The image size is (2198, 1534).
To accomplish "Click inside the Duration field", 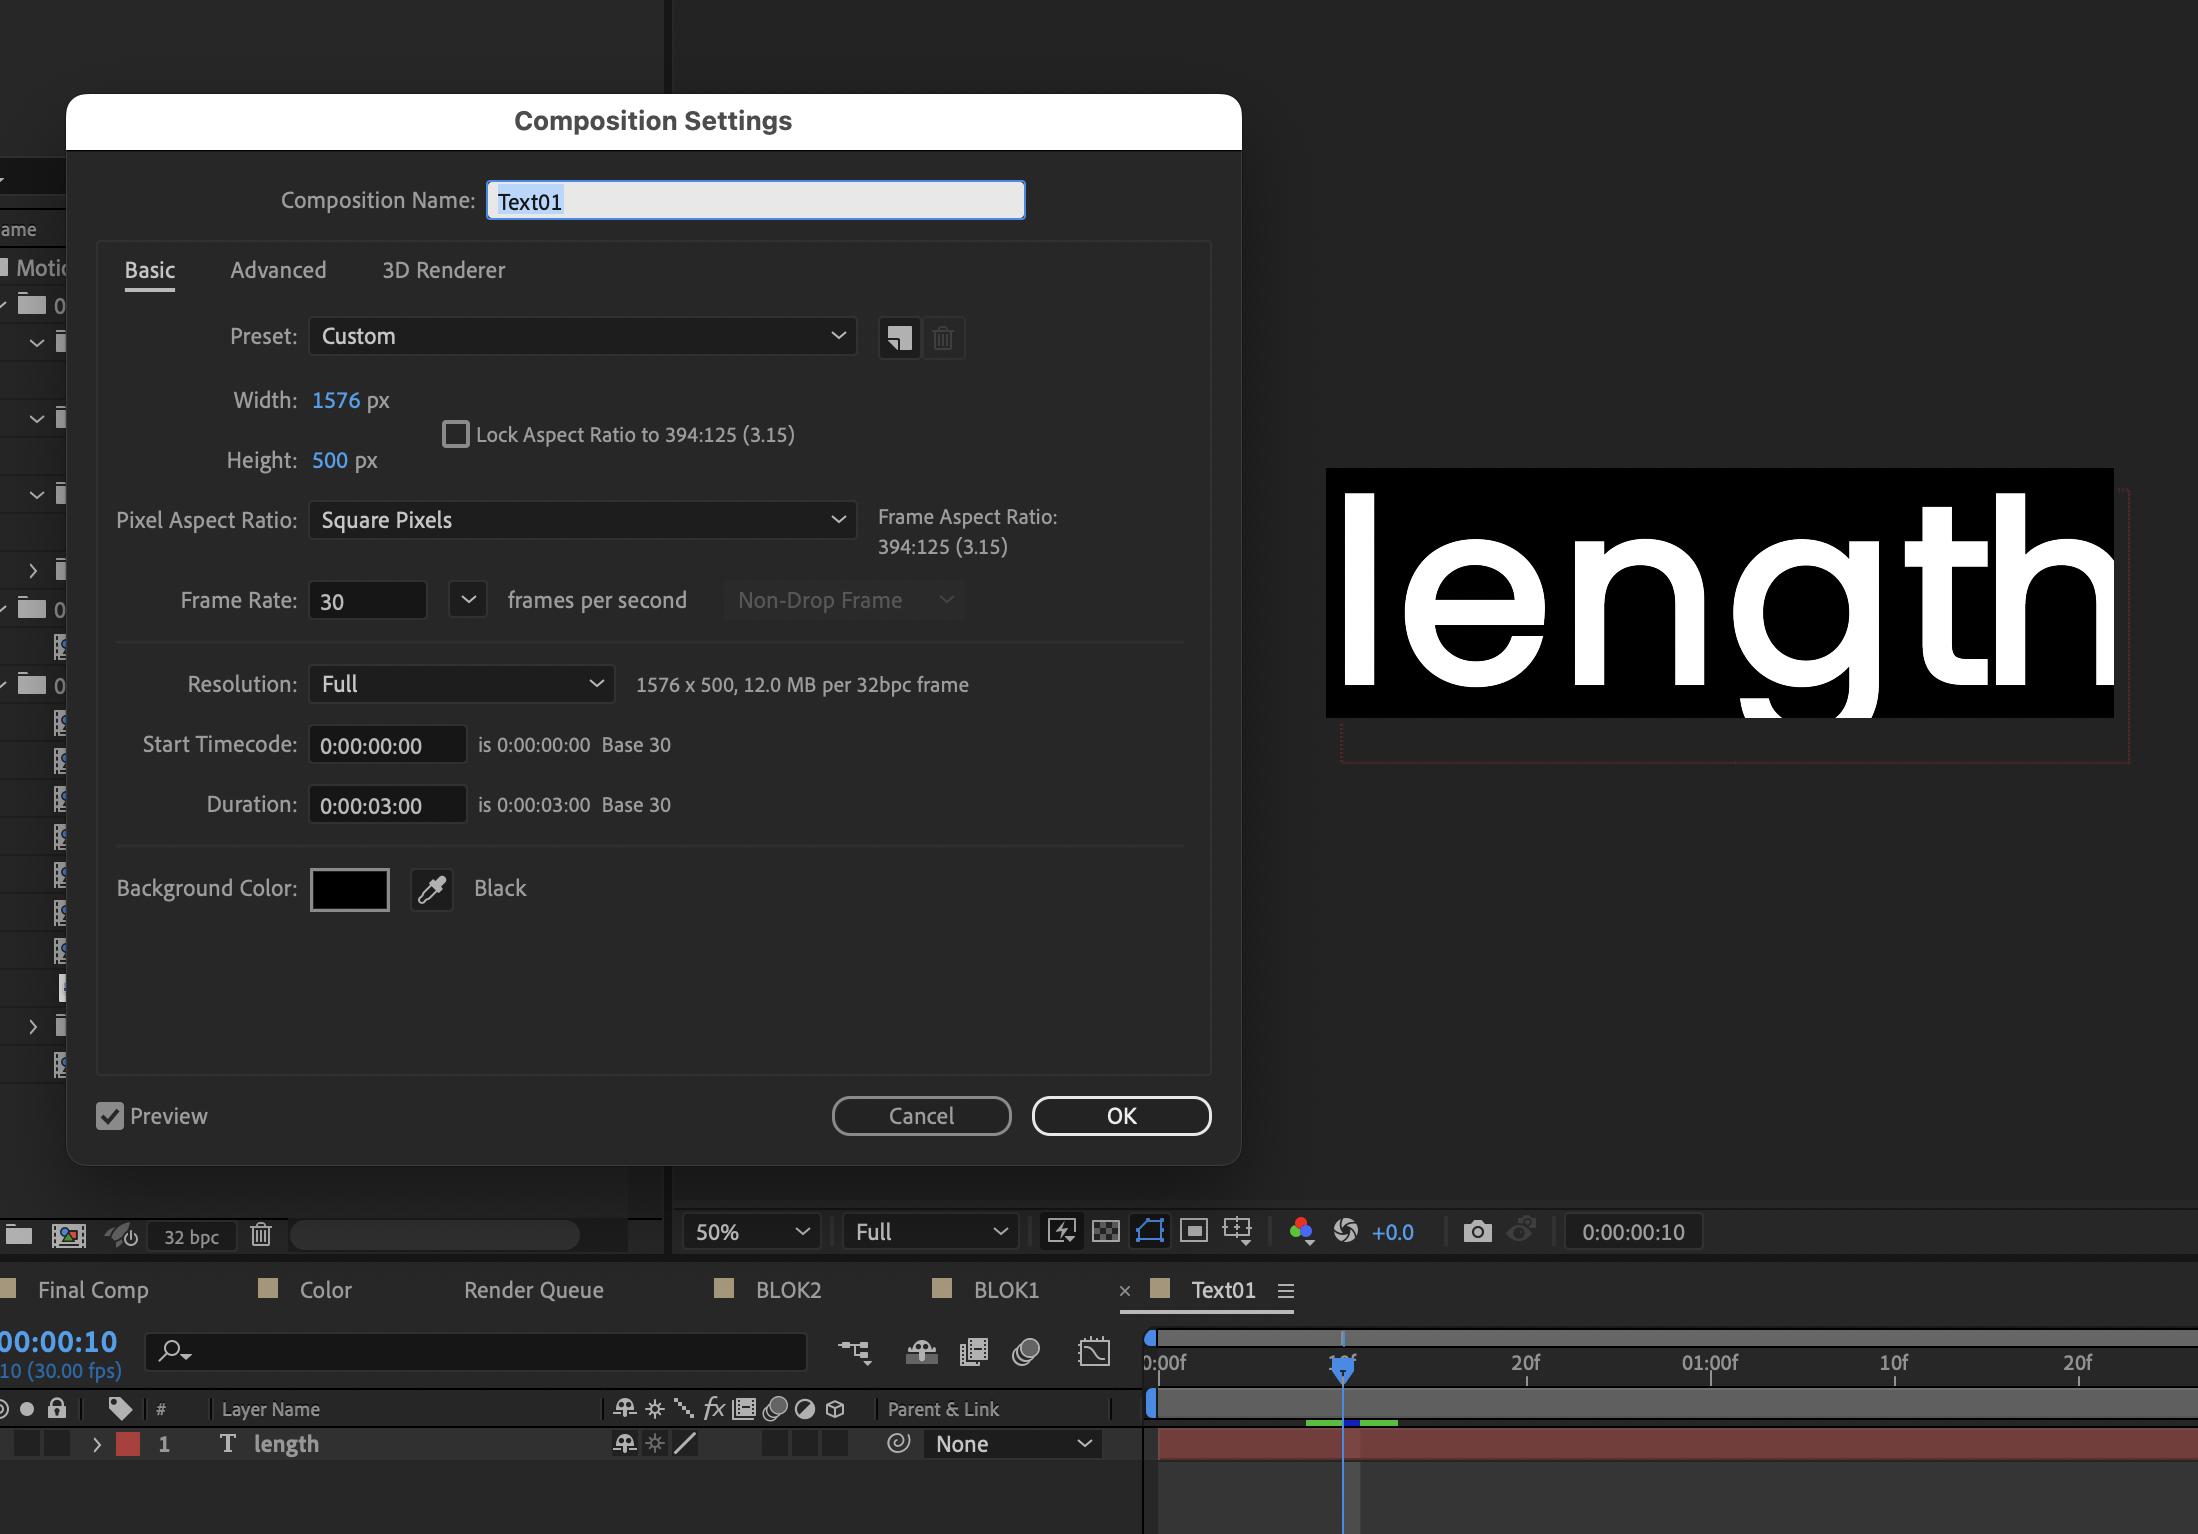I will pos(388,805).
